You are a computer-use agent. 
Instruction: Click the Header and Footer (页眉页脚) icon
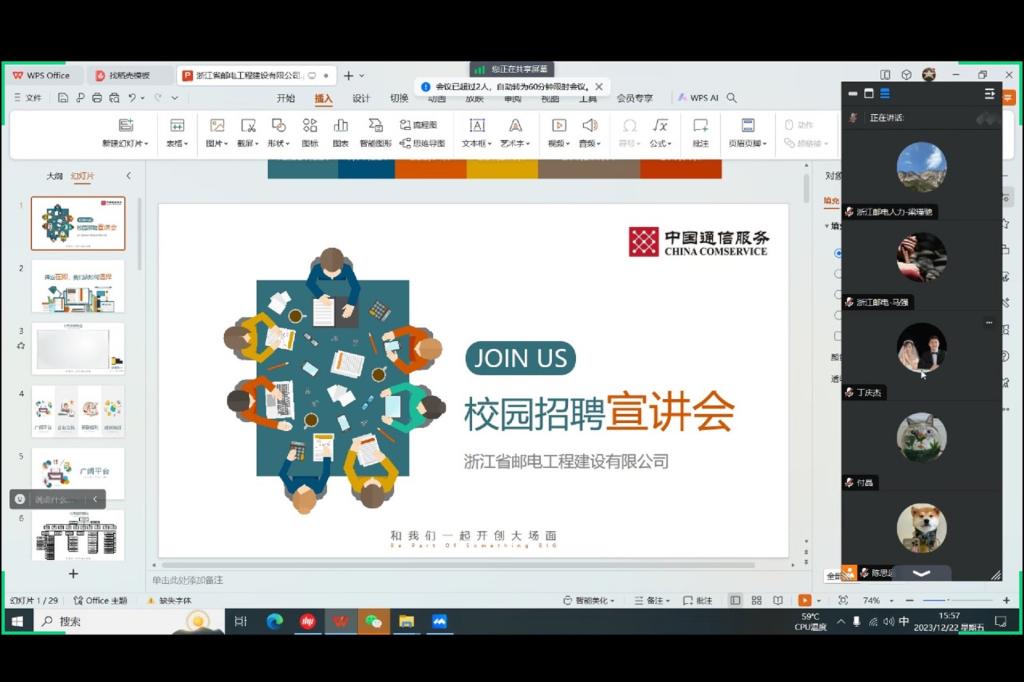[x=747, y=126]
